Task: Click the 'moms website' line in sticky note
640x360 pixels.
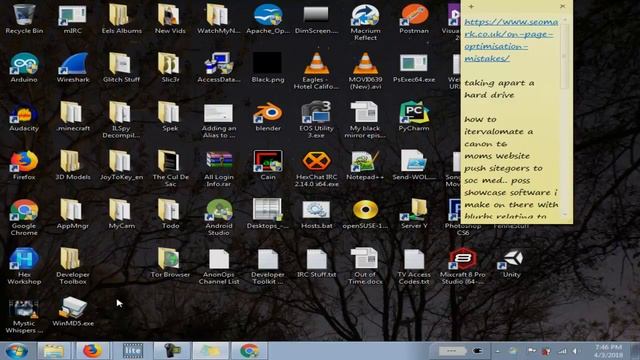Action: coord(497,156)
